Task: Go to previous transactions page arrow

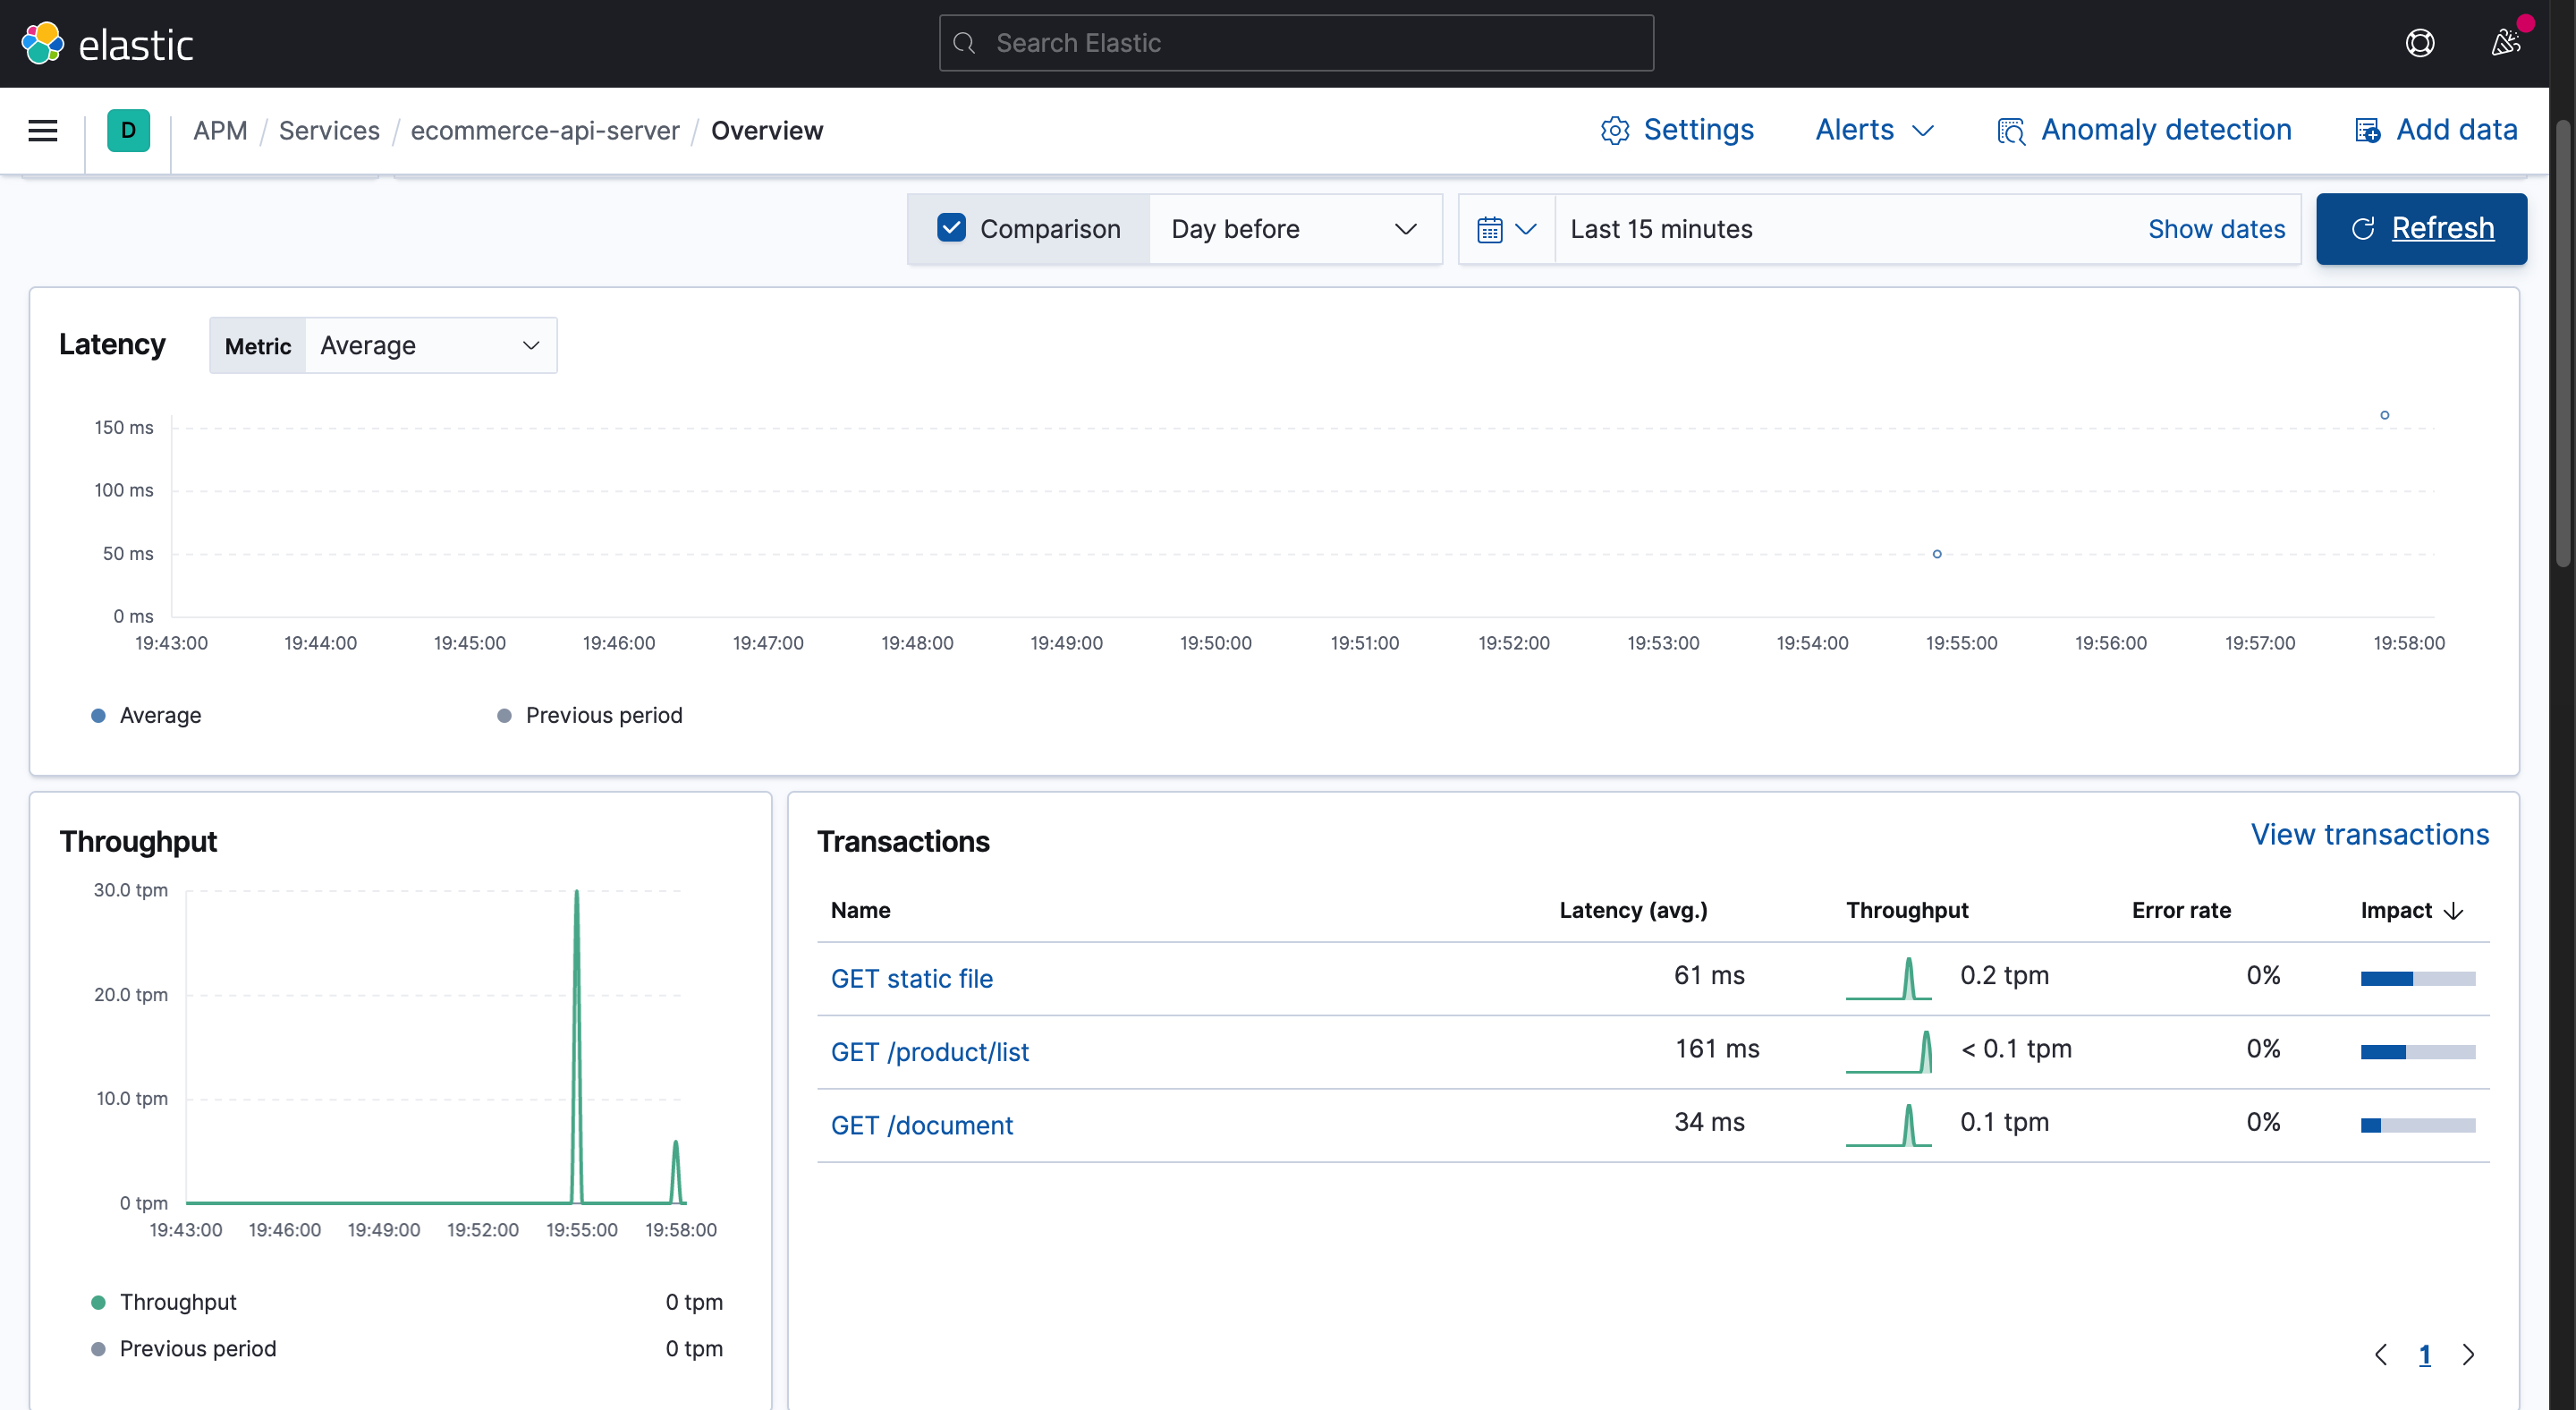Action: (2381, 1354)
